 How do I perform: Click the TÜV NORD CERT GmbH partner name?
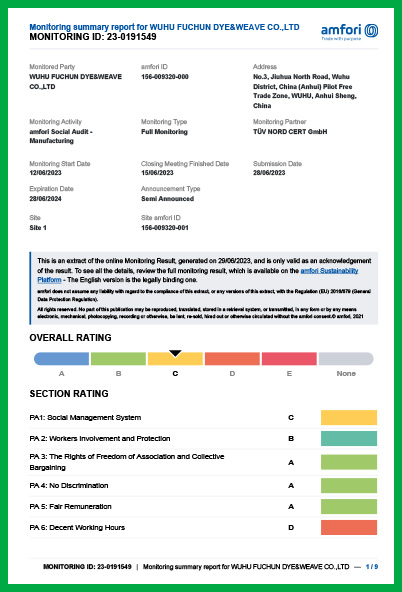point(290,132)
